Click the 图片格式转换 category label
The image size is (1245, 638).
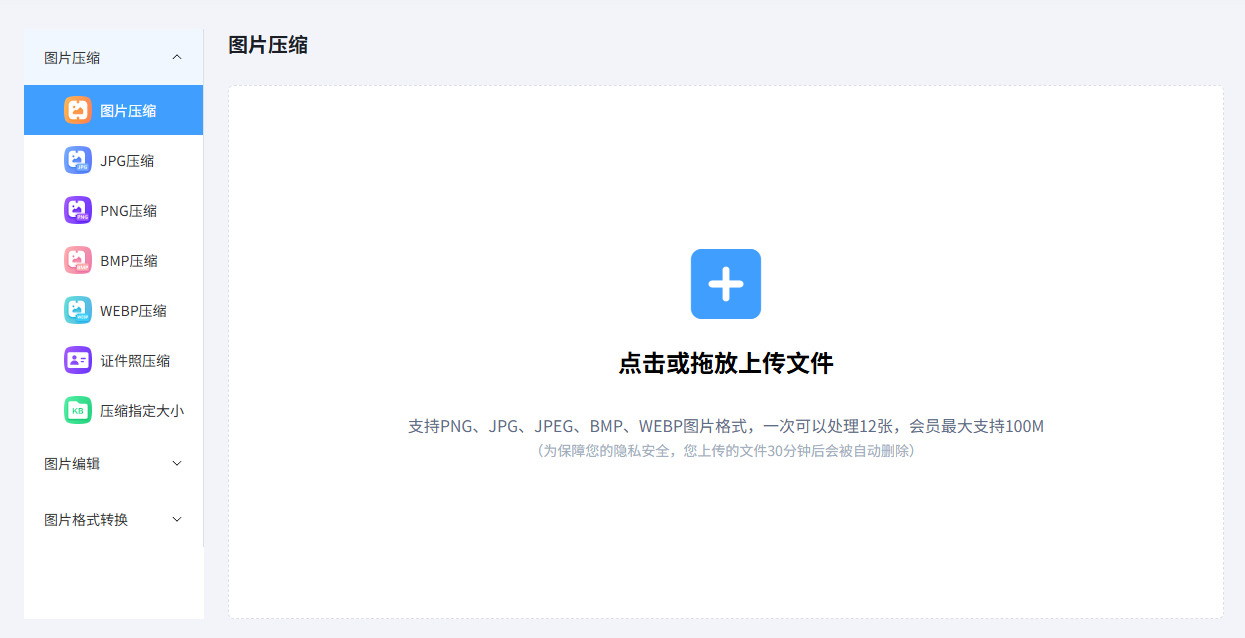(x=86, y=520)
